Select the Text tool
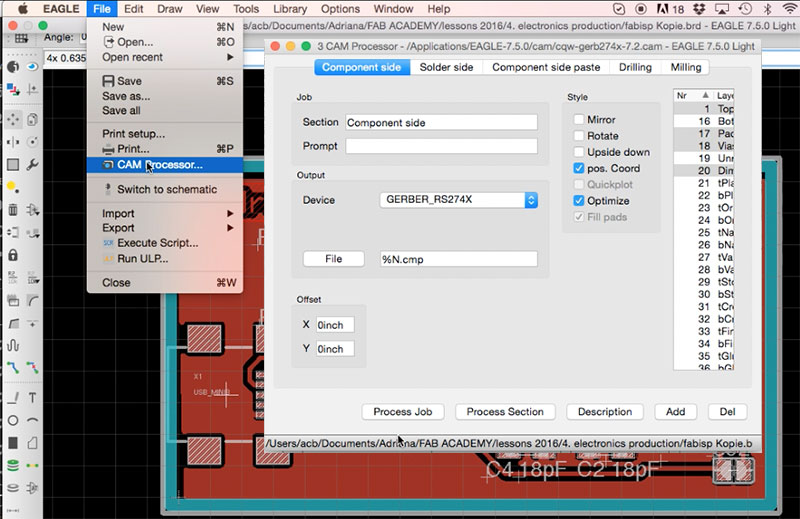Screen dimensions: 800x519 tap(32, 398)
